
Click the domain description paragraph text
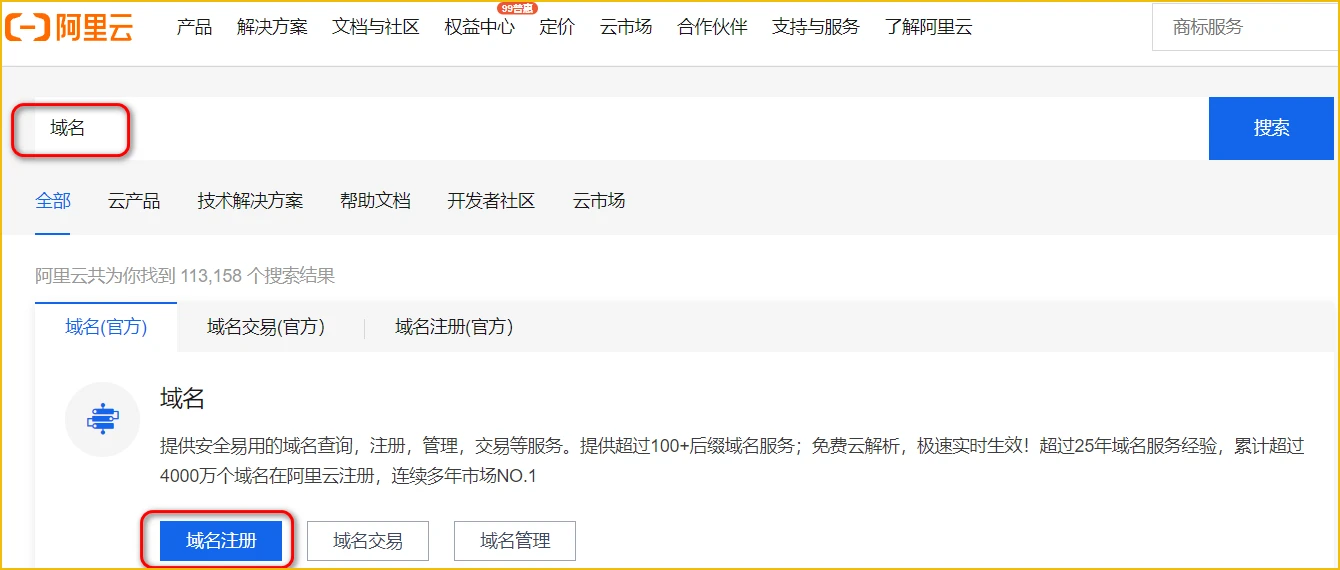(732, 461)
